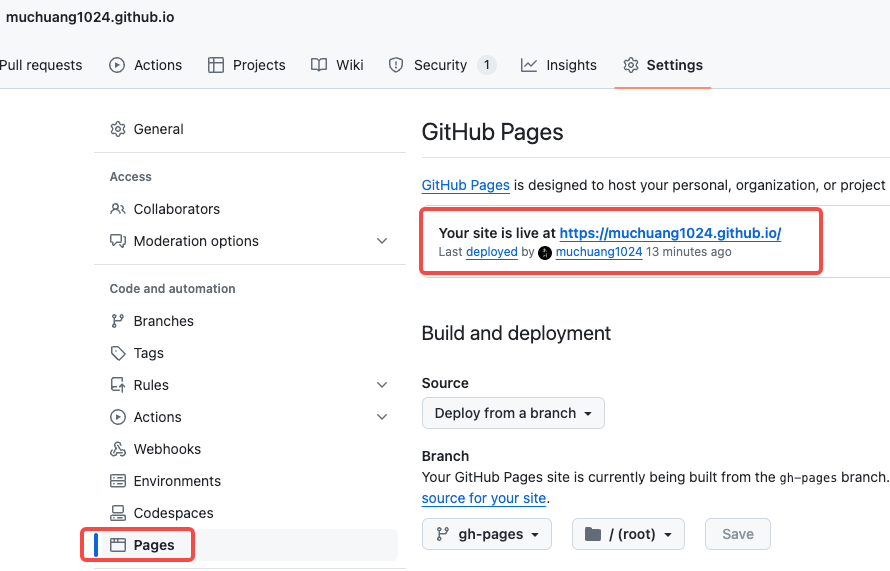Click the Codespaces icon
Viewport: 890px width, 571px height.
click(x=117, y=513)
